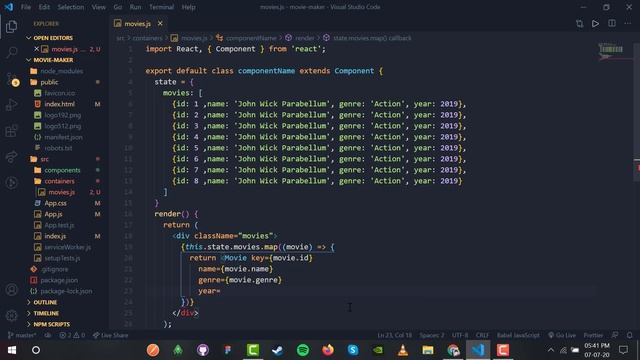
Task: Open package.json in the explorer
Action: point(59,280)
